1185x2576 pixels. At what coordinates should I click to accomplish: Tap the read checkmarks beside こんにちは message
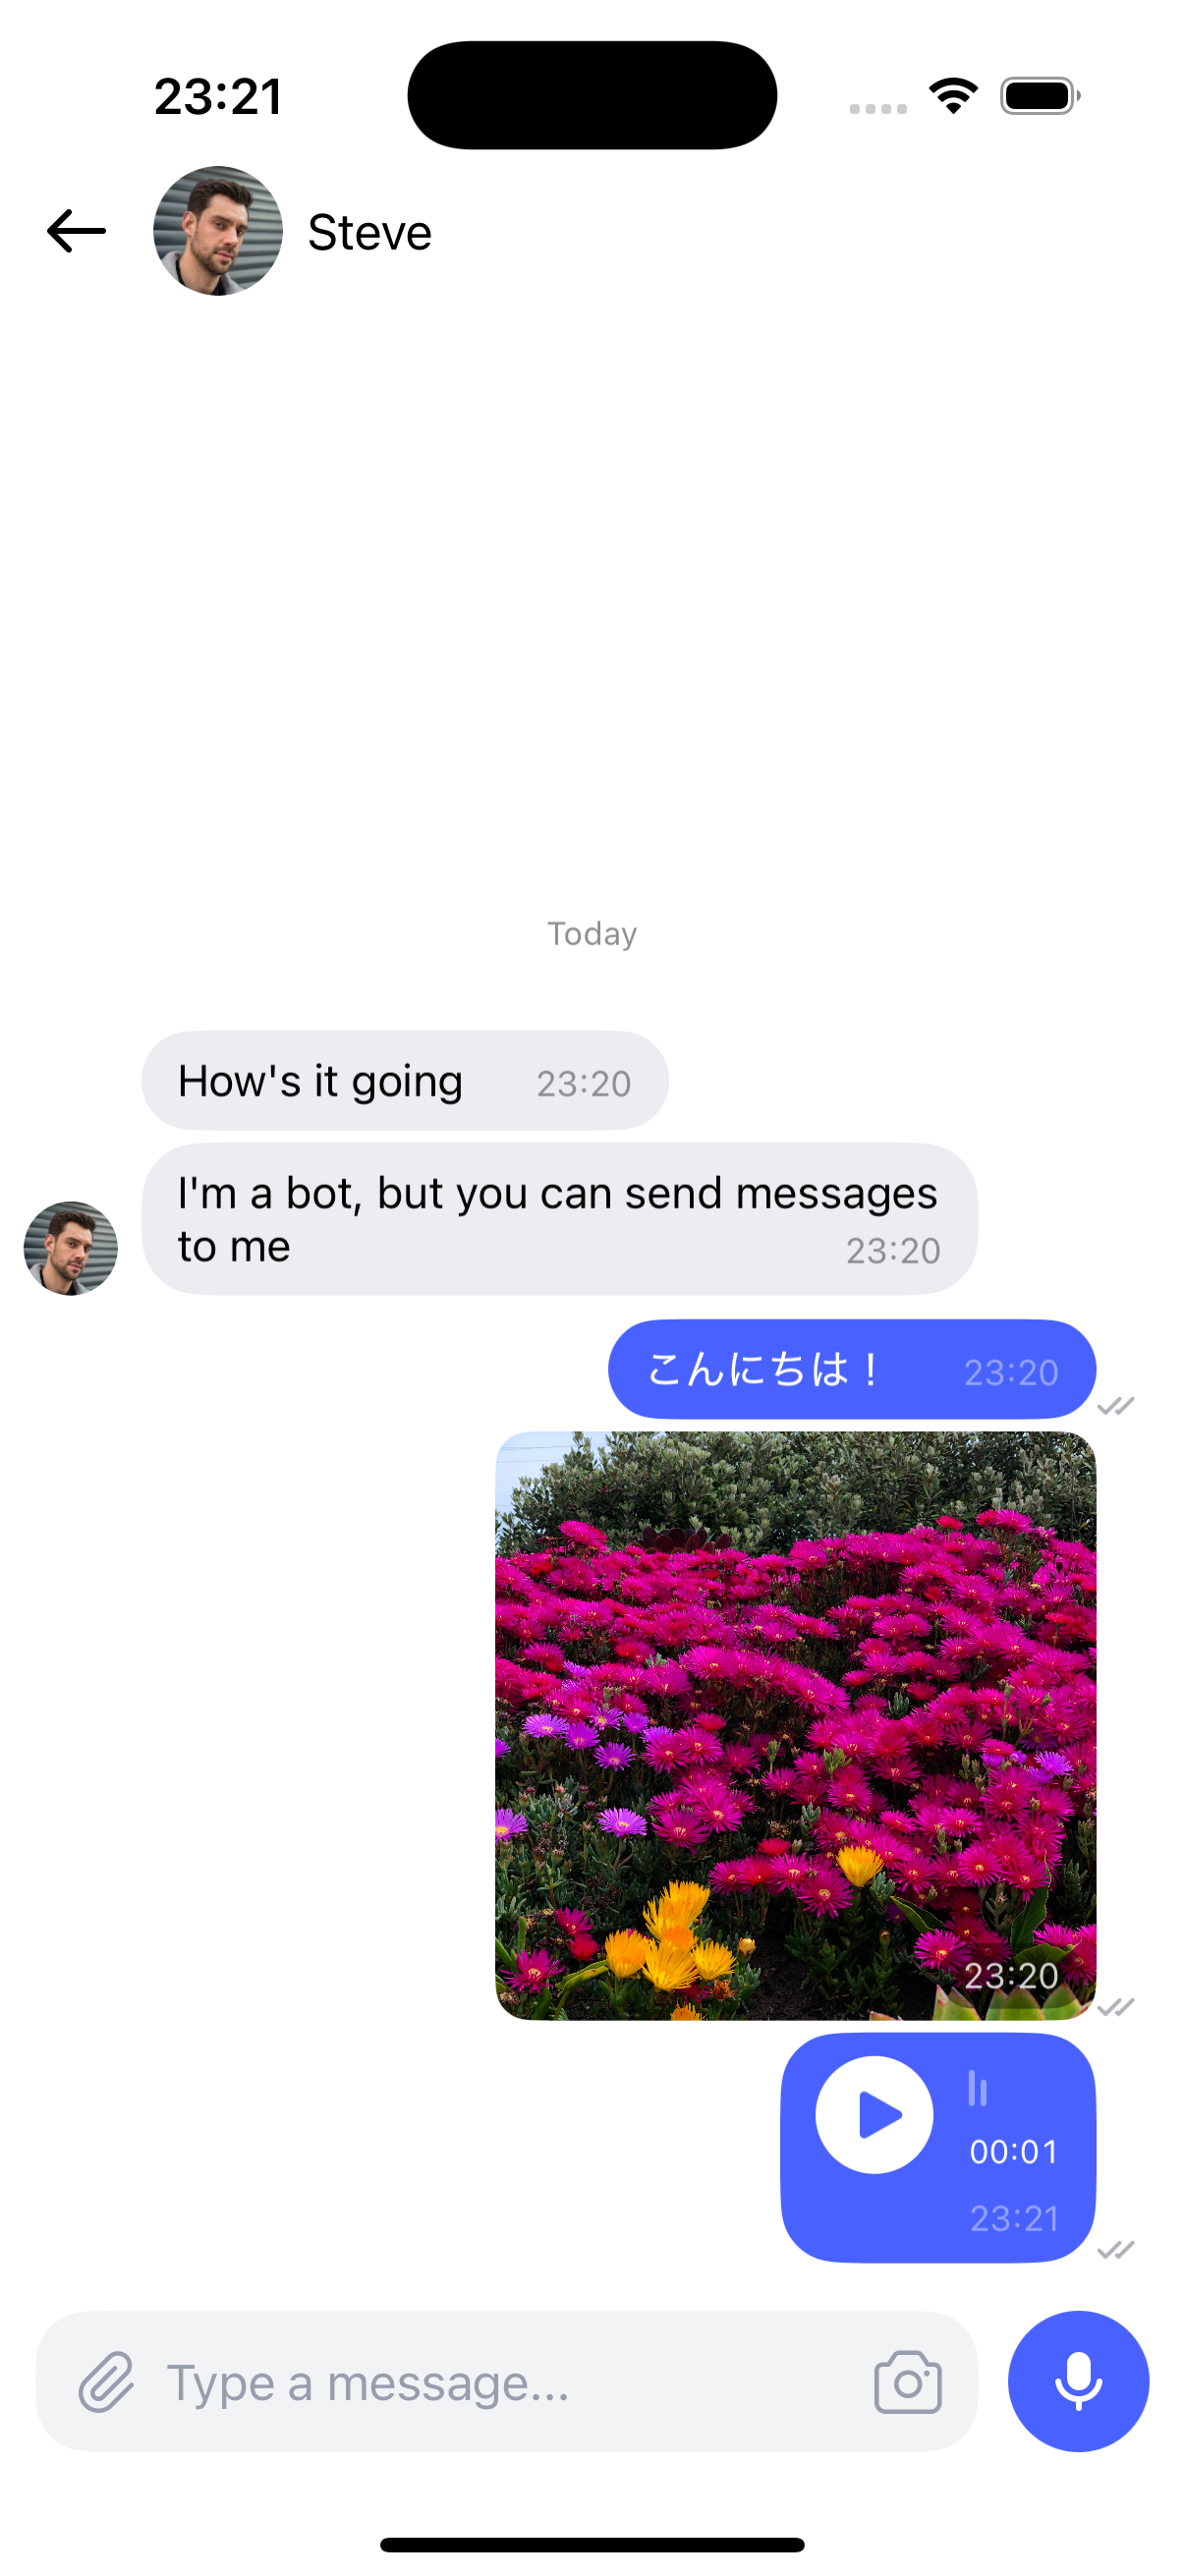tap(1116, 1406)
